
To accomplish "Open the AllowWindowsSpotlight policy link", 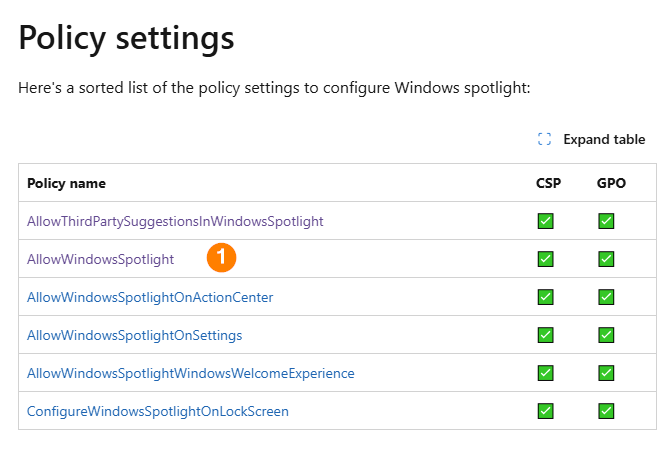I will [x=100, y=259].
